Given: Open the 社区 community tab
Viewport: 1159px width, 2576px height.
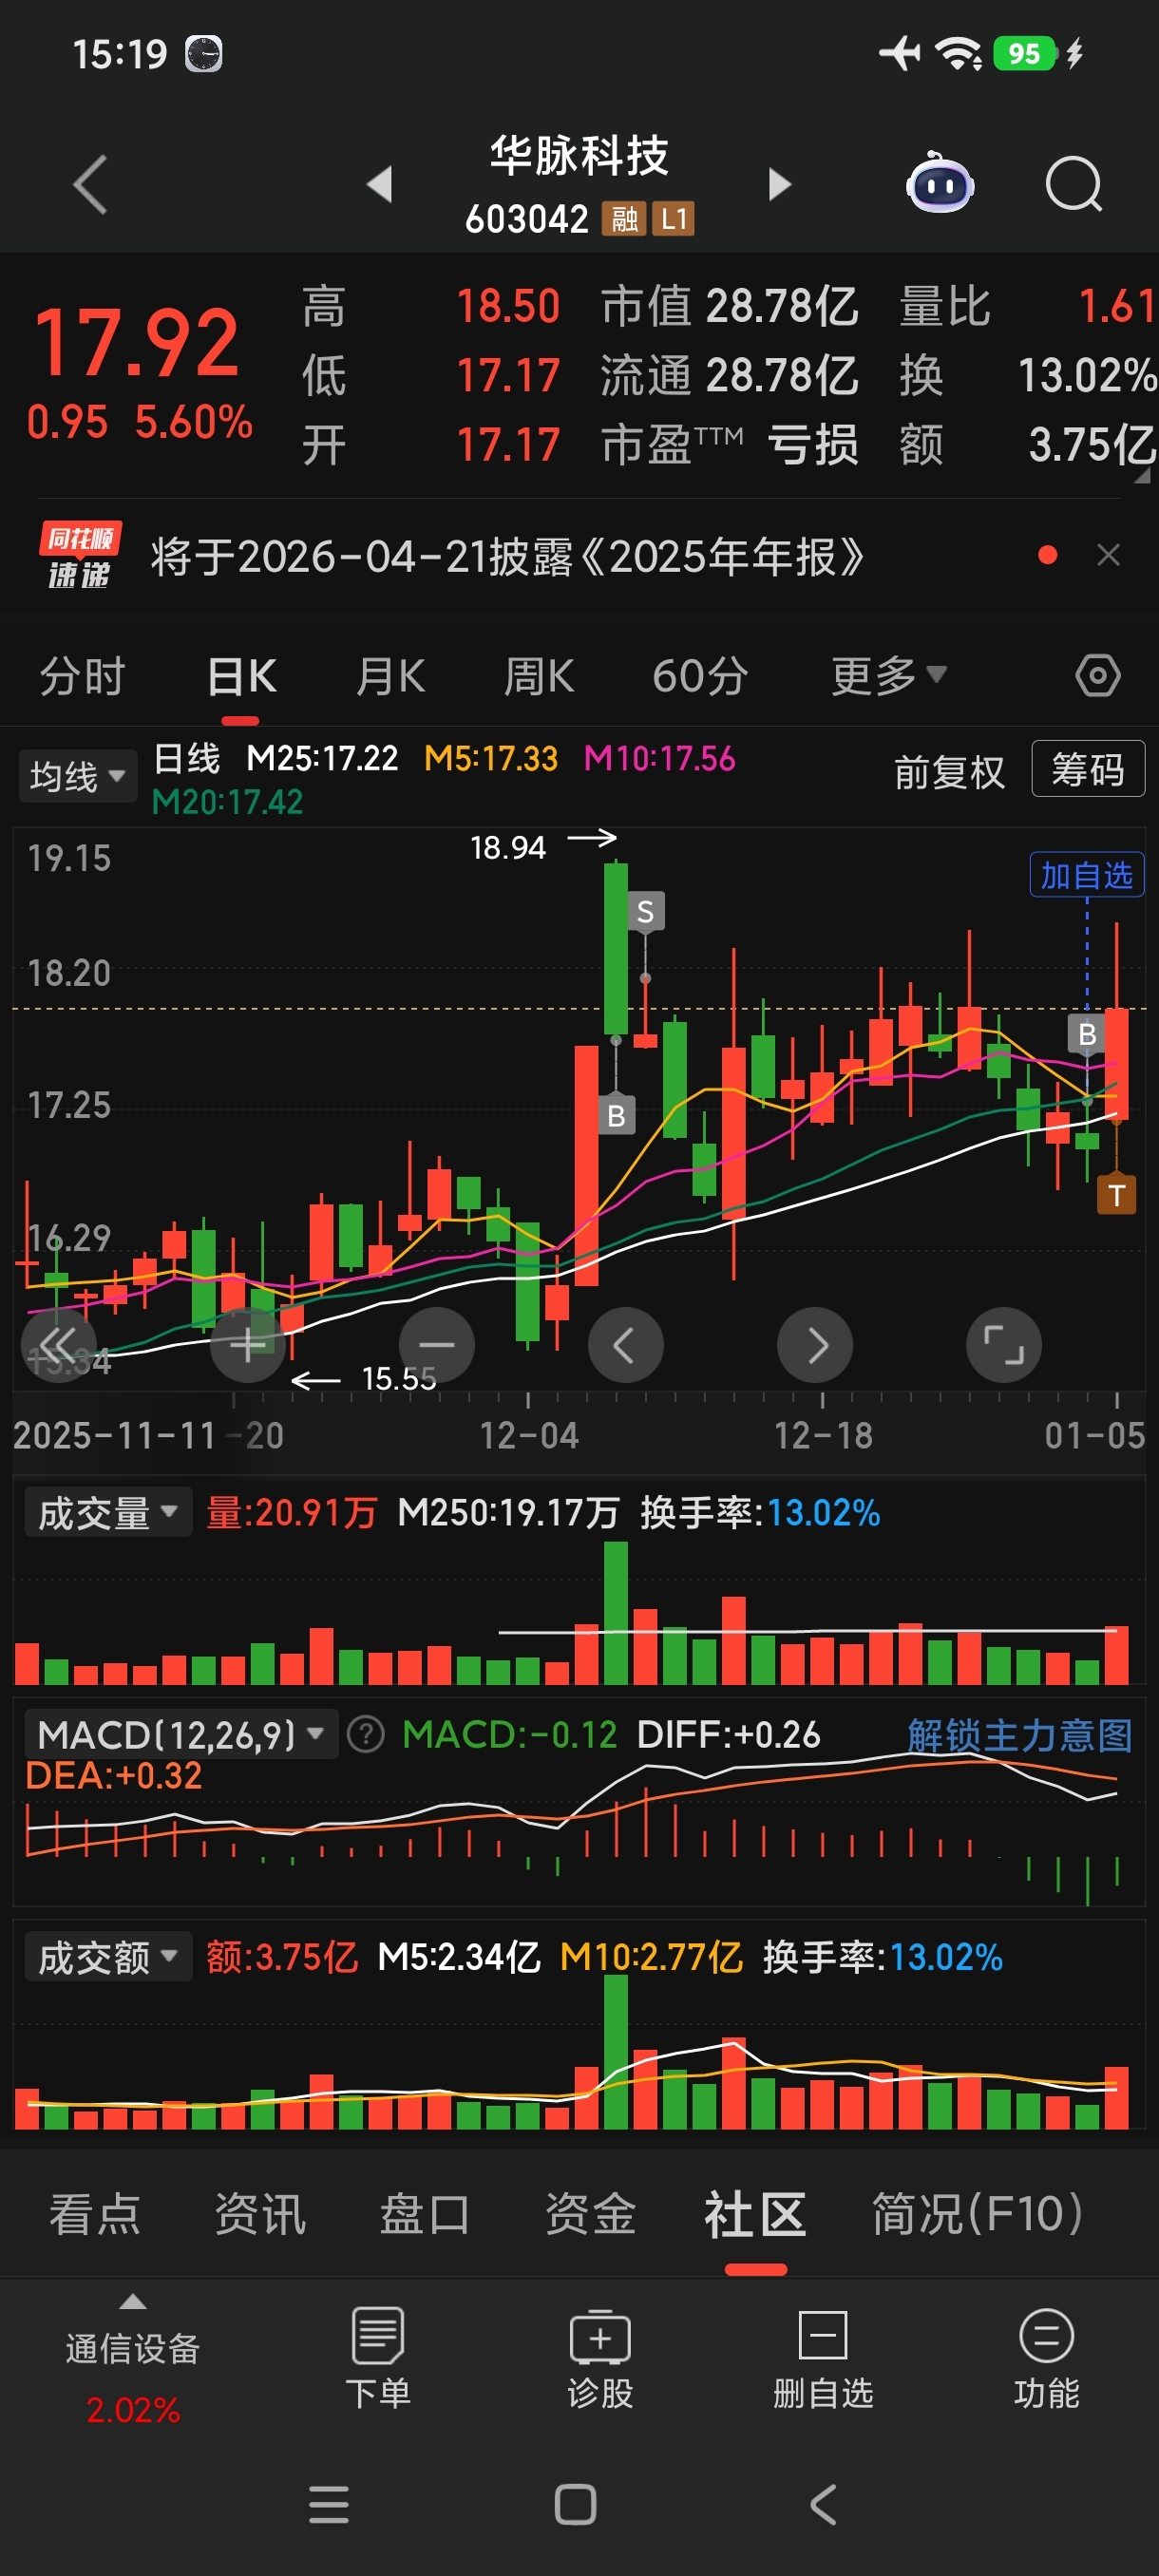Looking at the screenshot, I should (x=755, y=2213).
